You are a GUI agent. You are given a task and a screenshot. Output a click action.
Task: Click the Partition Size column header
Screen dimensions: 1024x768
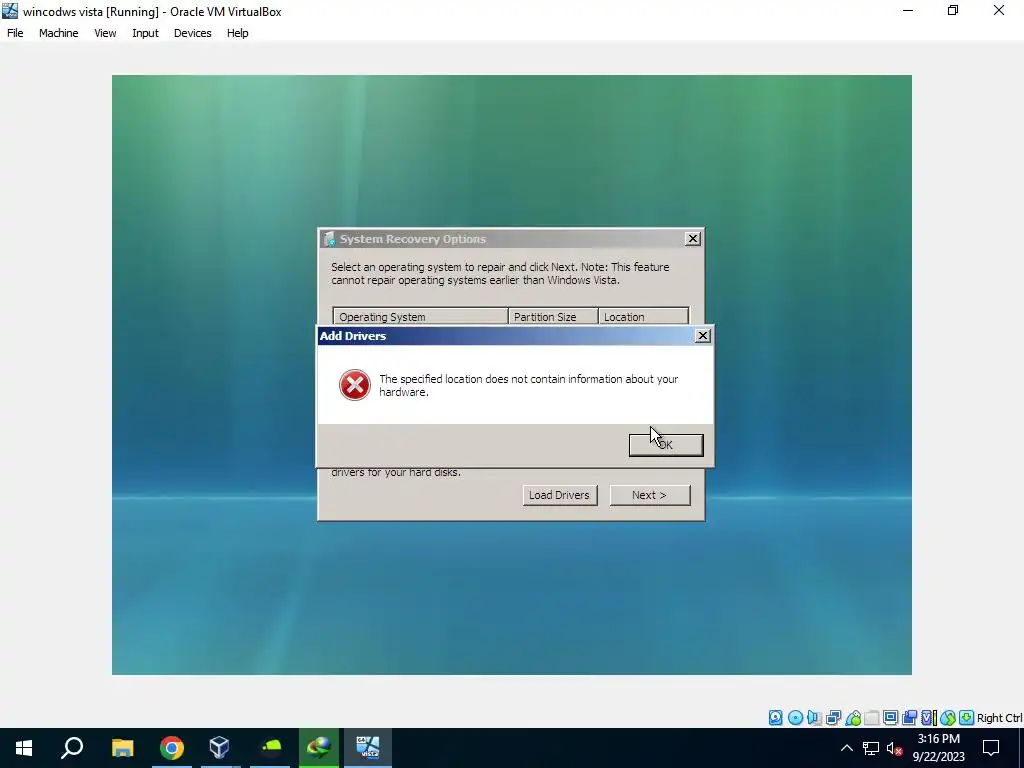[553, 317]
